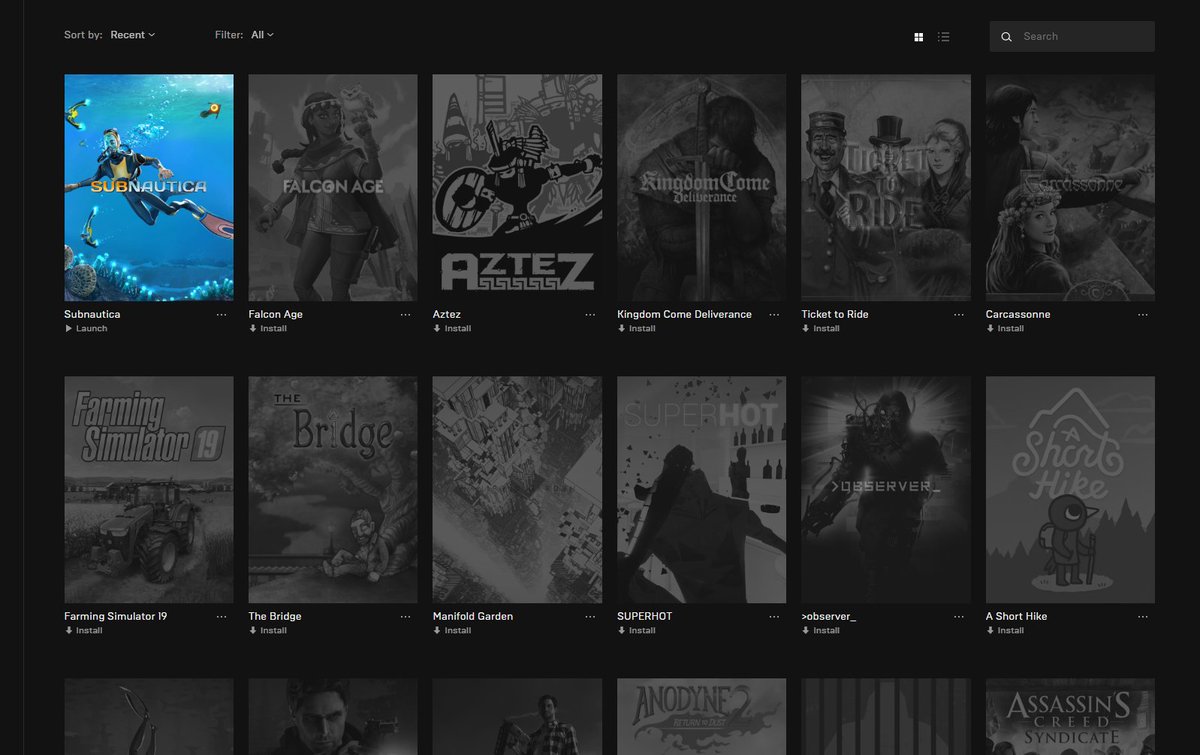The image size is (1200, 755).
Task: Install Falcon Age
Action: pos(268,328)
